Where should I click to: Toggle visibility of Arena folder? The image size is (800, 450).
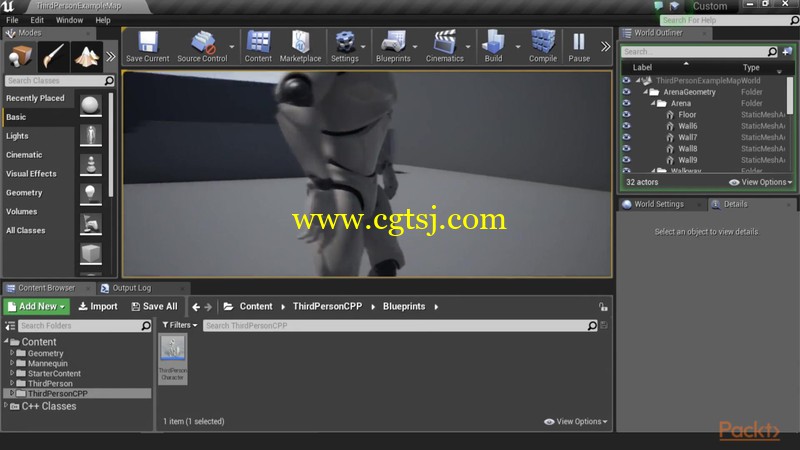pyautogui.click(x=627, y=103)
